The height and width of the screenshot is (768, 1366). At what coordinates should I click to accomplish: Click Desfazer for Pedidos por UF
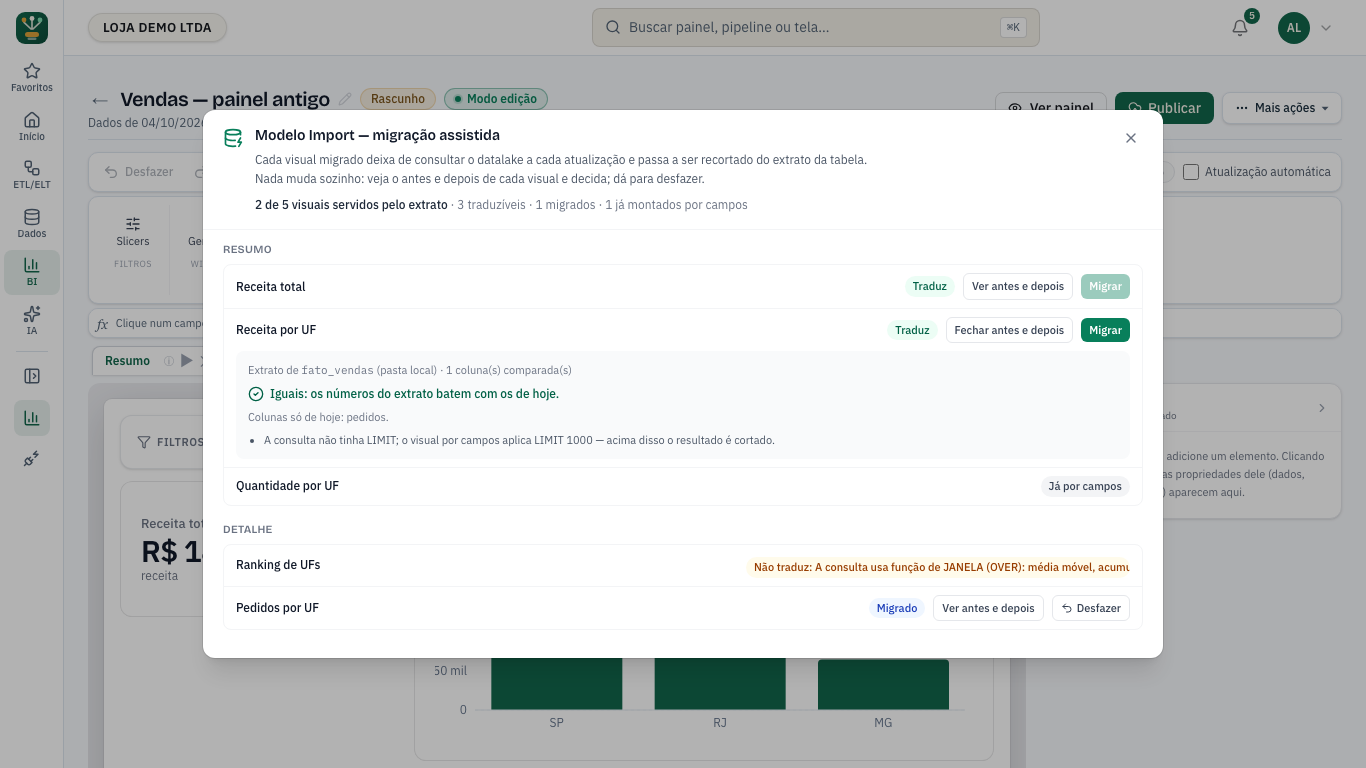pos(1091,608)
